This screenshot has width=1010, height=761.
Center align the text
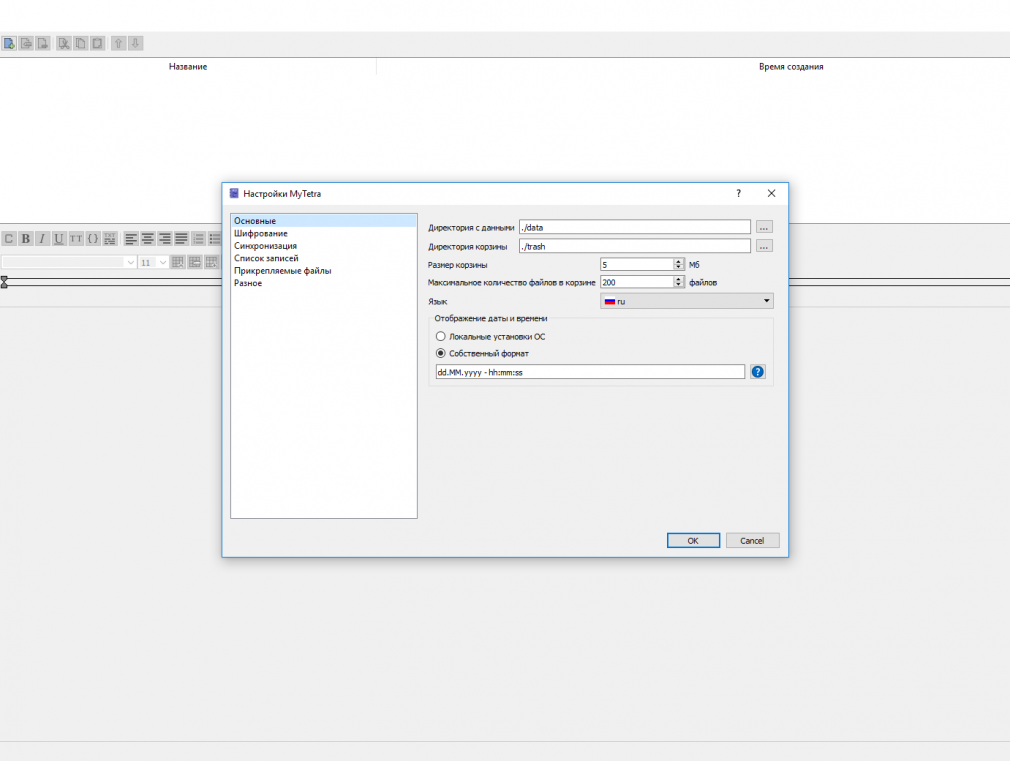pos(148,238)
